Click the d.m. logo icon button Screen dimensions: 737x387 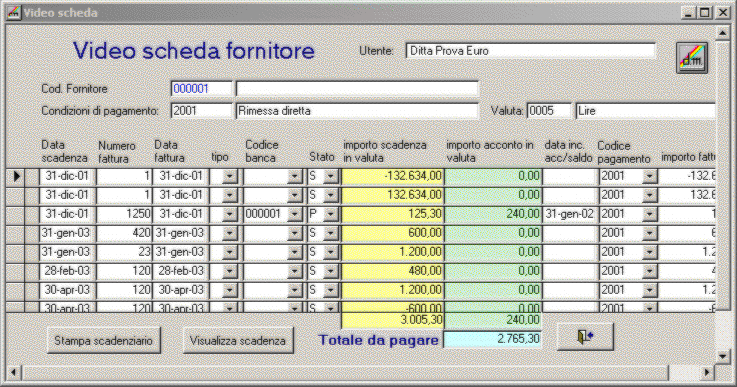[x=692, y=58]
